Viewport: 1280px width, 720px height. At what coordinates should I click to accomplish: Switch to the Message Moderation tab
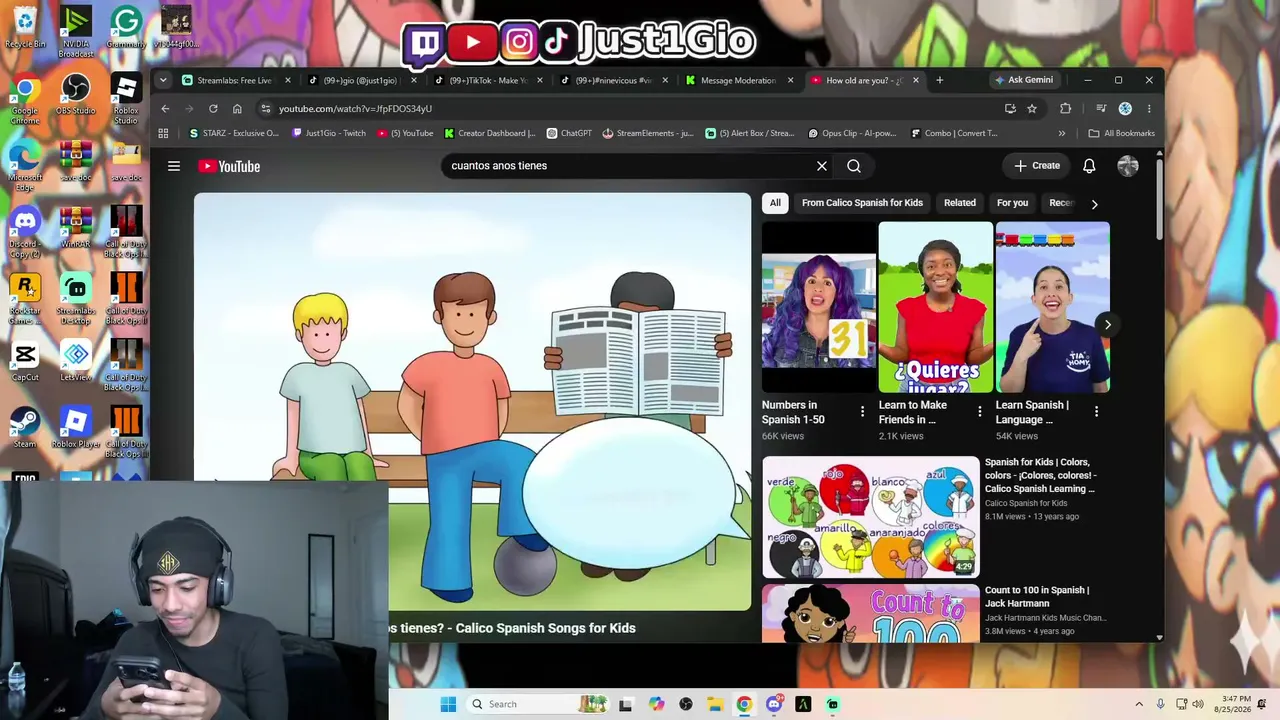point(738,80)
